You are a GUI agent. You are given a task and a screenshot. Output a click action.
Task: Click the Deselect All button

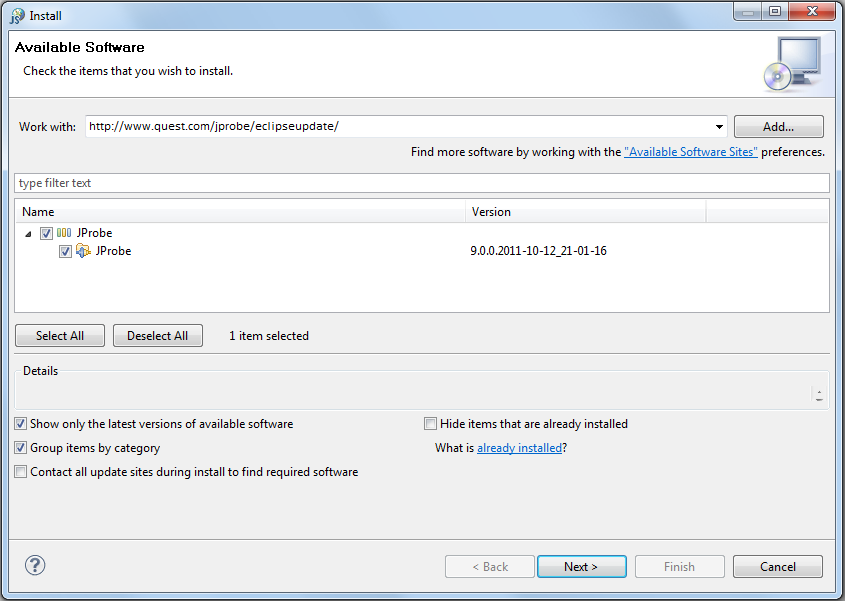click(158, 336)
